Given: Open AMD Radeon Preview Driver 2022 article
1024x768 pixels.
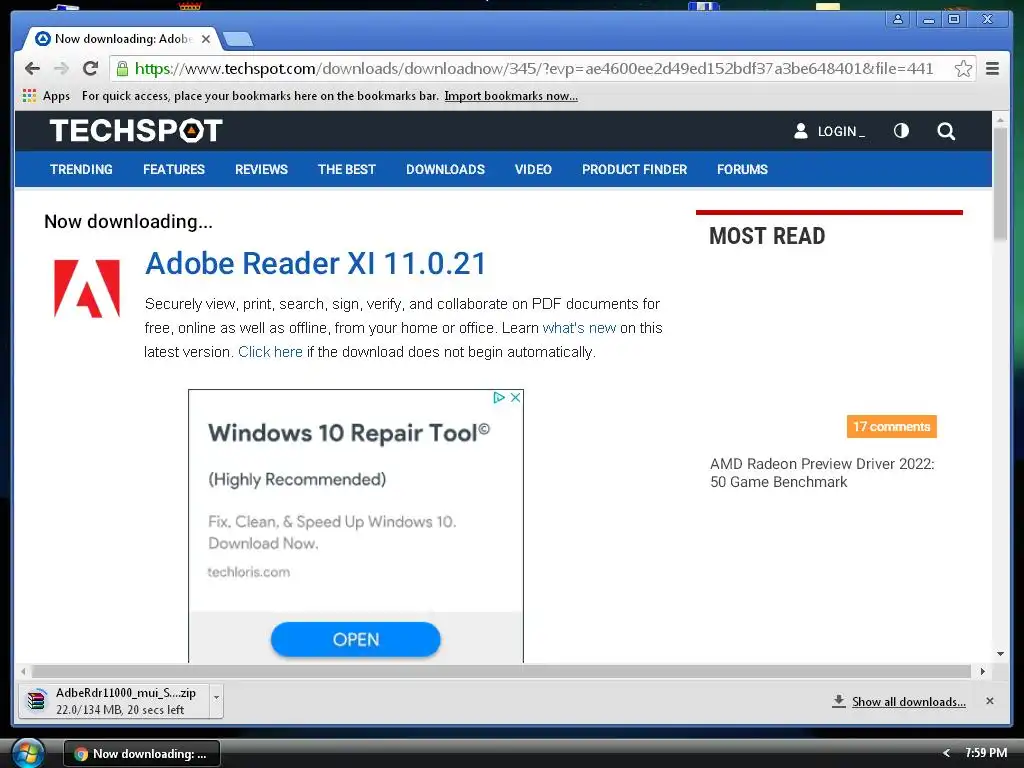Looking at the screenshot, I should pyautogui.click(x=822, y=473).
